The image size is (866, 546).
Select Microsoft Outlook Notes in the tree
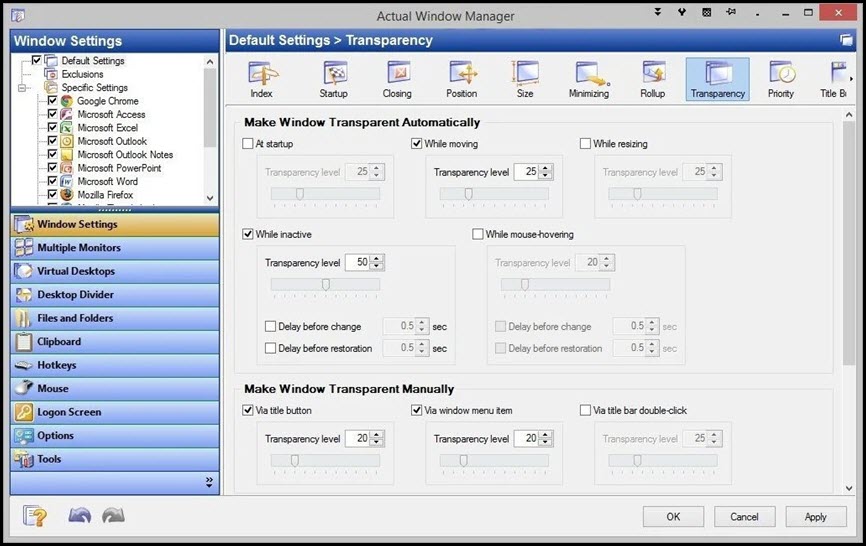click(x=125, y=155)
